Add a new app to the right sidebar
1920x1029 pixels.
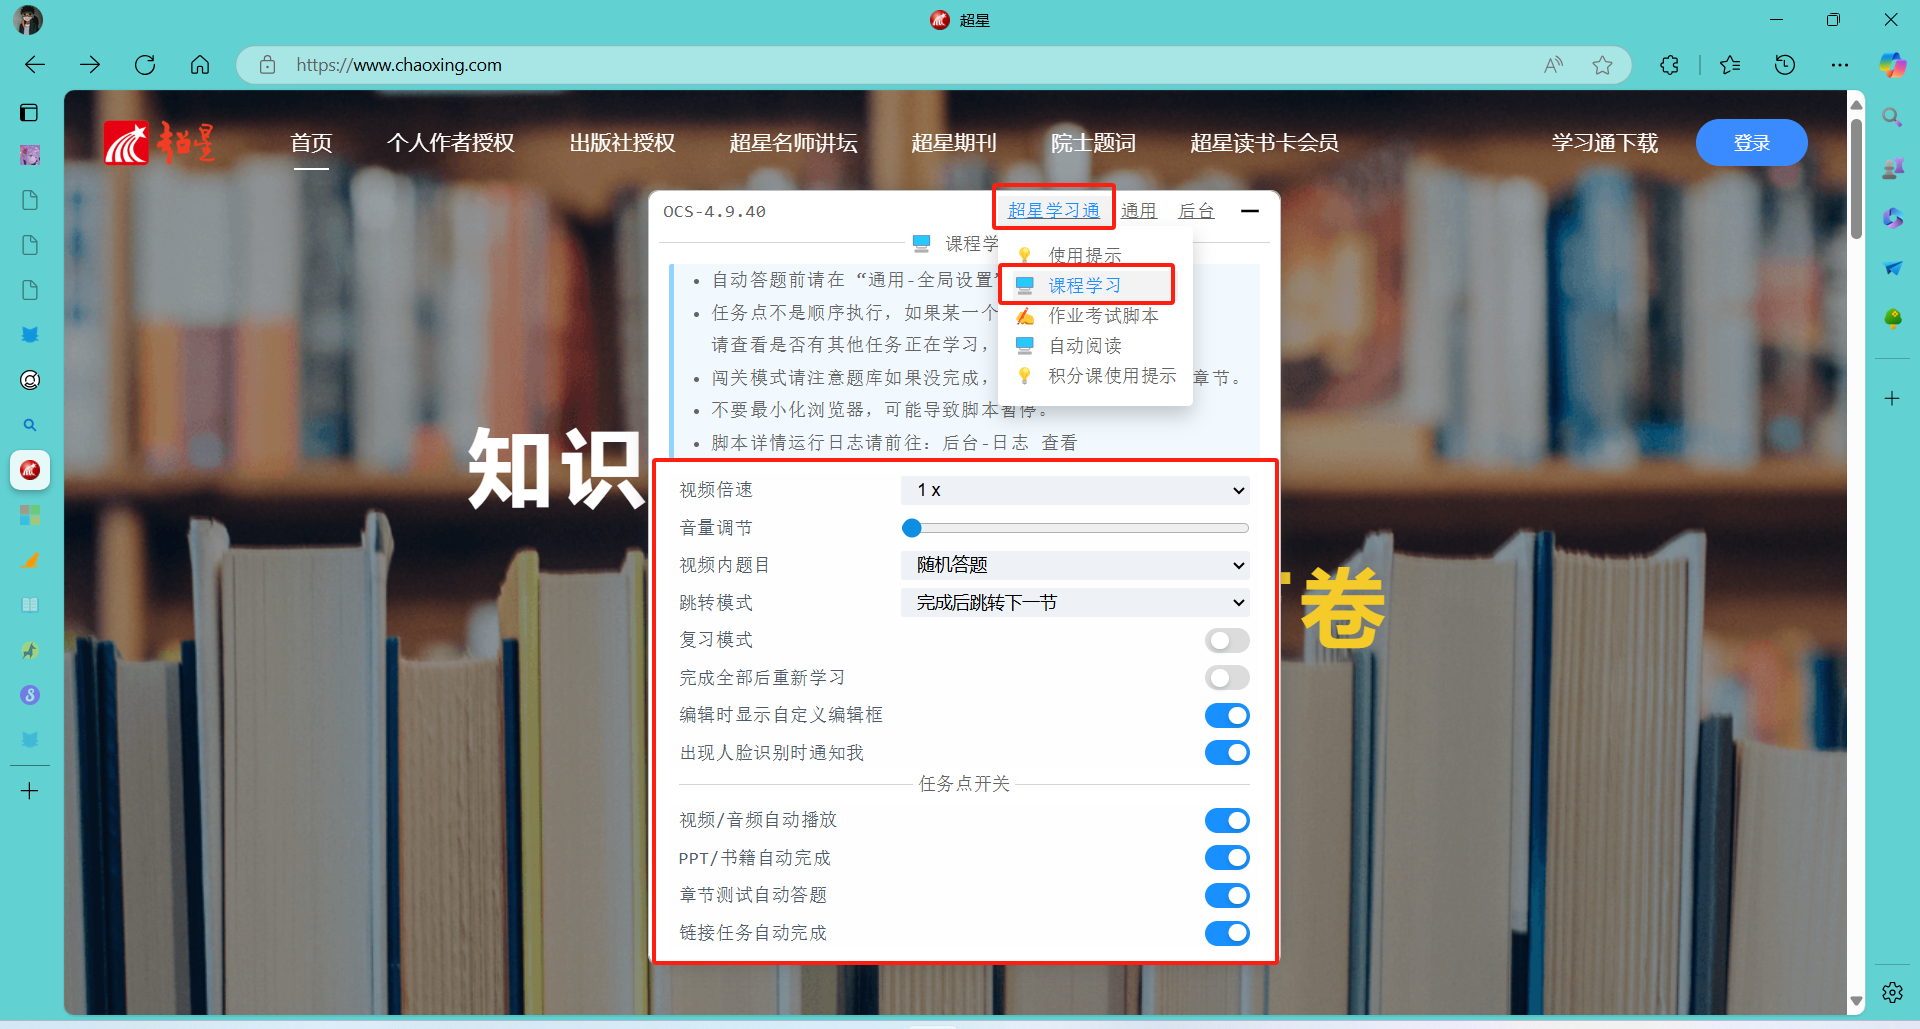tap(1892, 398)
